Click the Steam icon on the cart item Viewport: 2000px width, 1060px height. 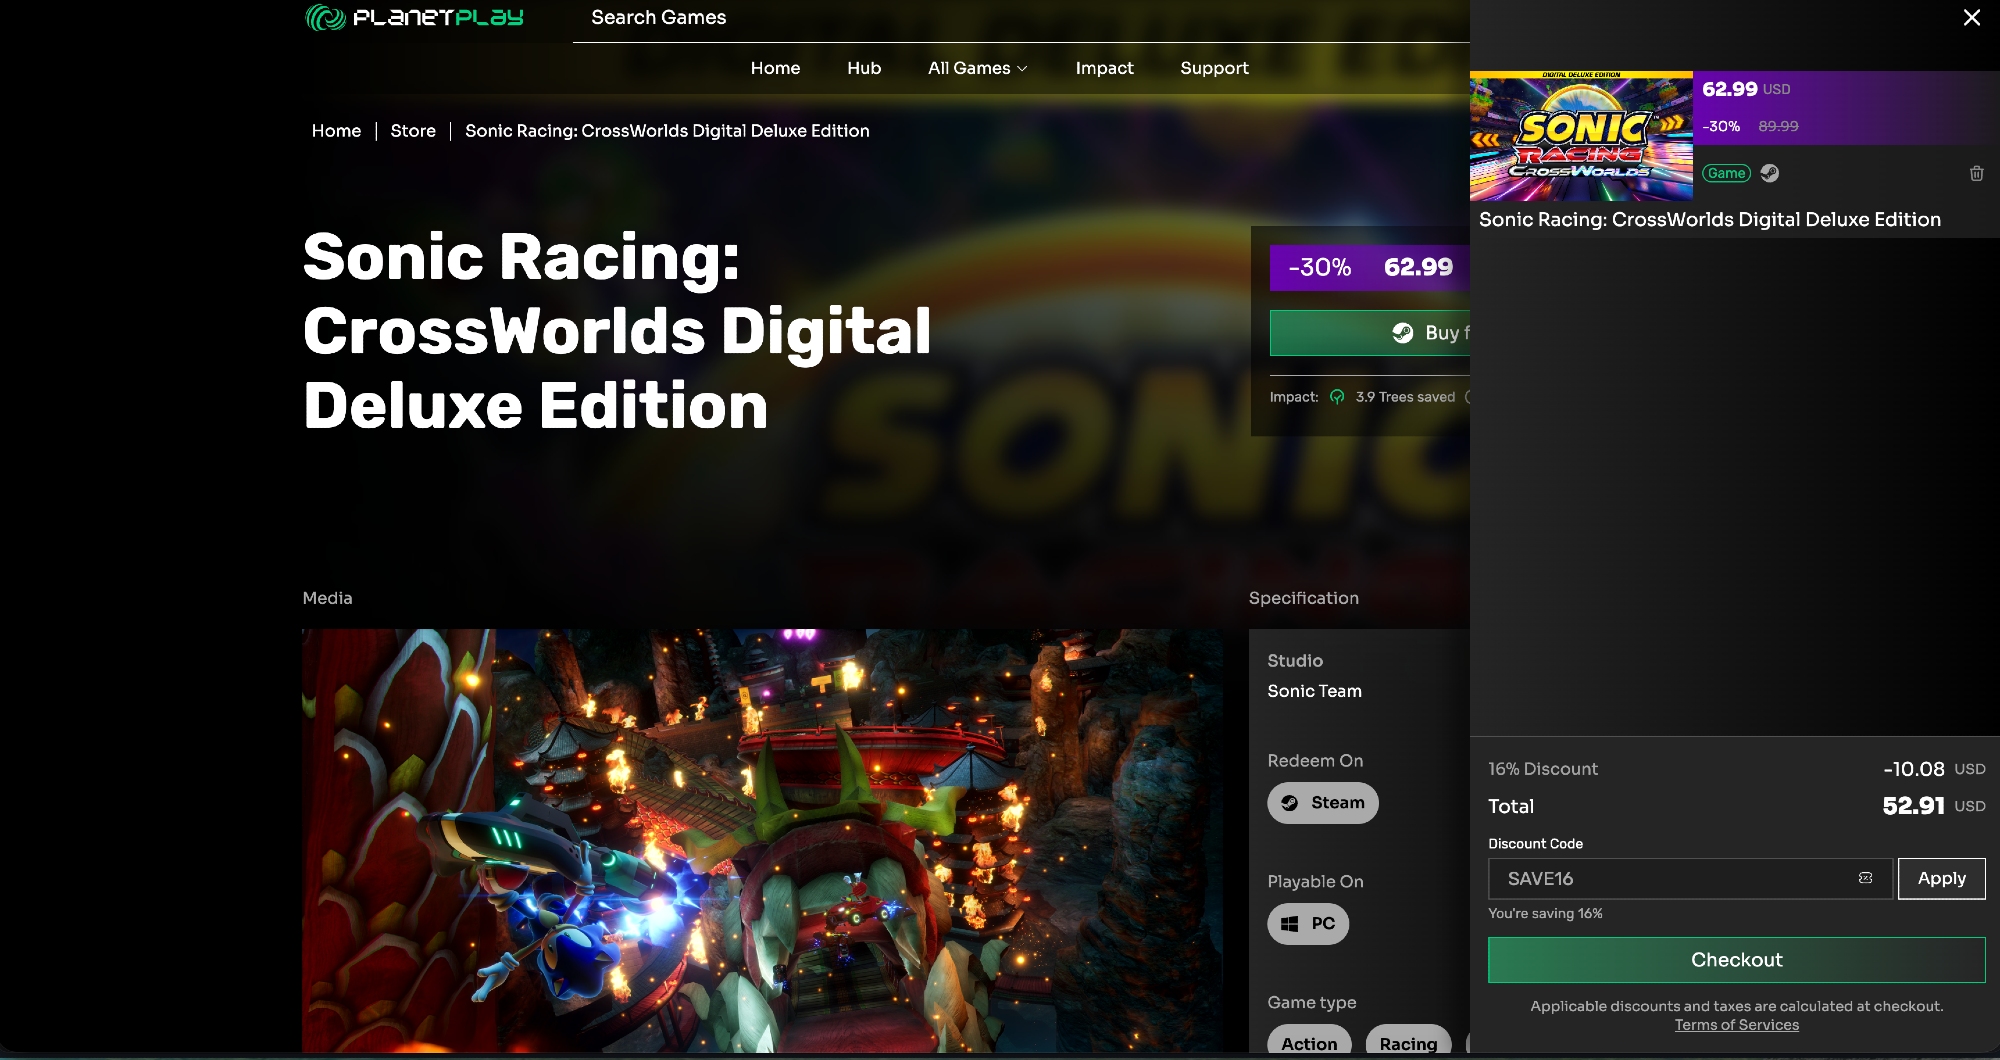(x=1769, y=173)
